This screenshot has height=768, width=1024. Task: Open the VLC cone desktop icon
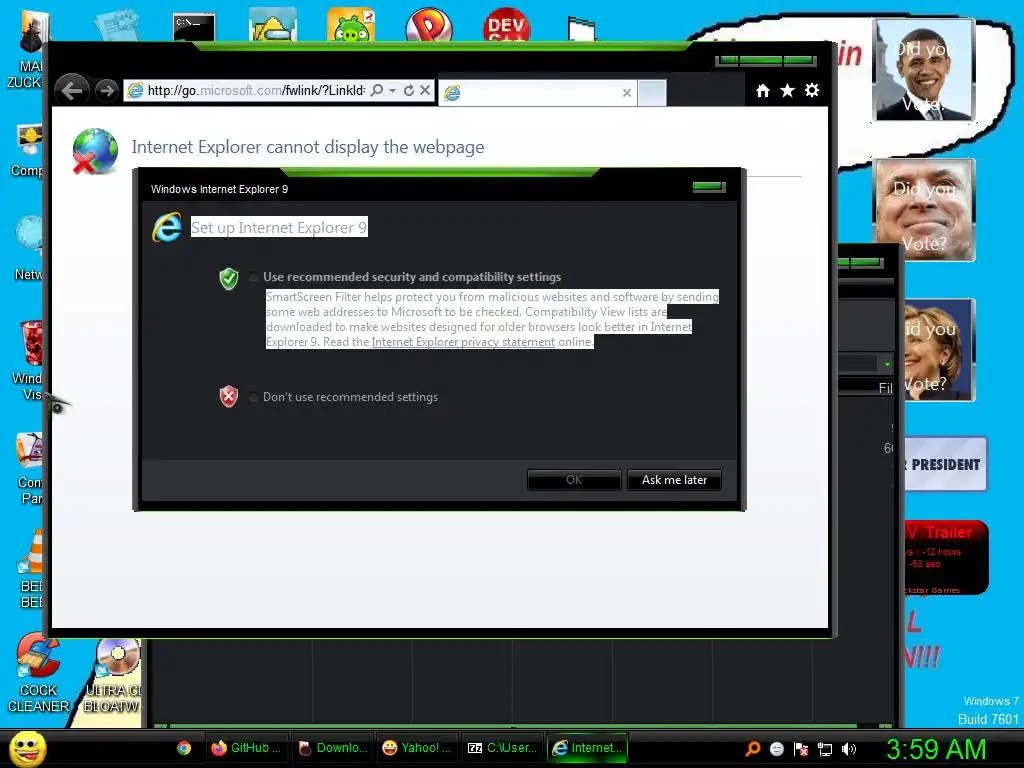coord(31,568)
